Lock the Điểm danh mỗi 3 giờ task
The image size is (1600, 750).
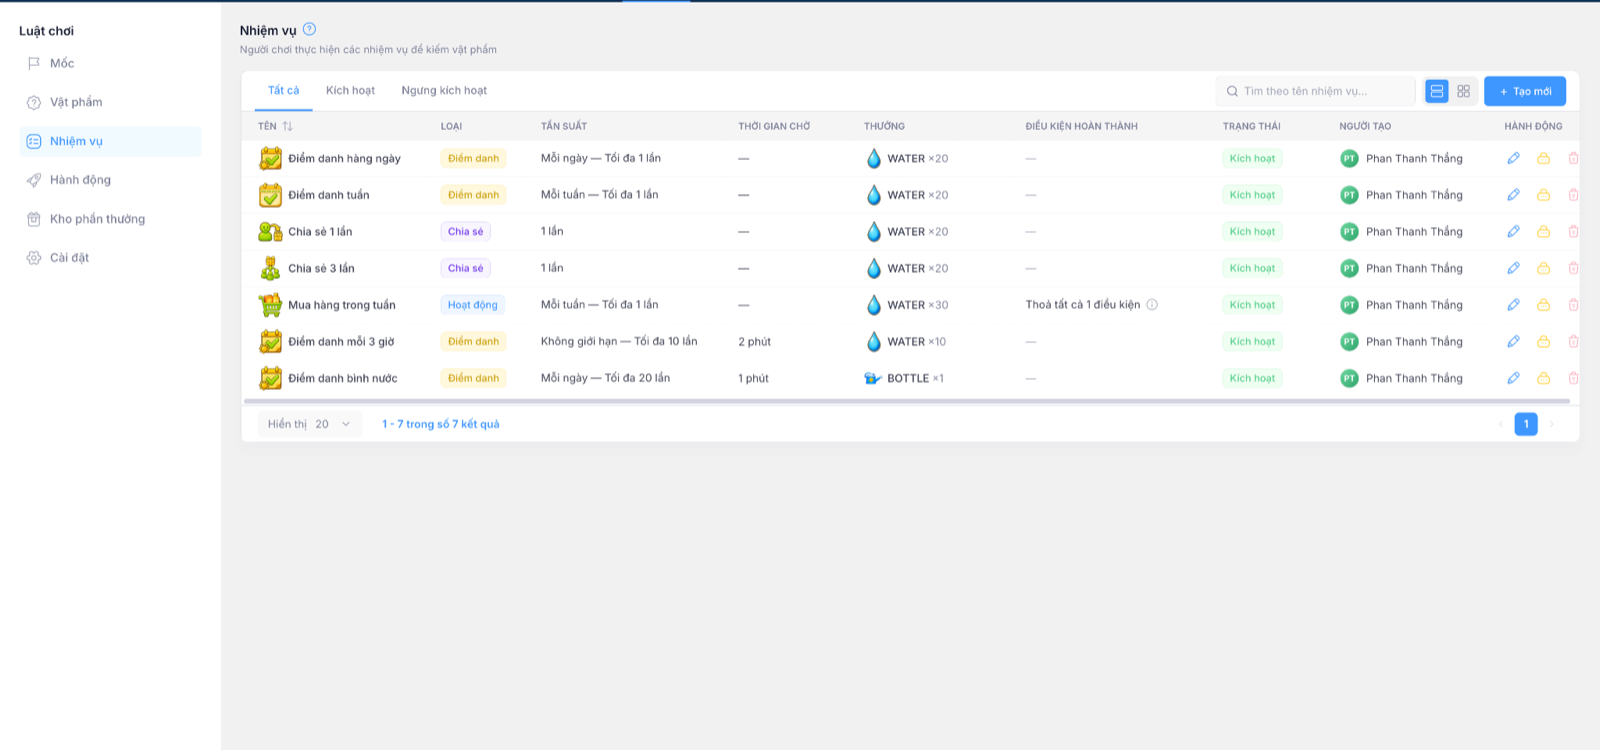[x=1543, y=341]
